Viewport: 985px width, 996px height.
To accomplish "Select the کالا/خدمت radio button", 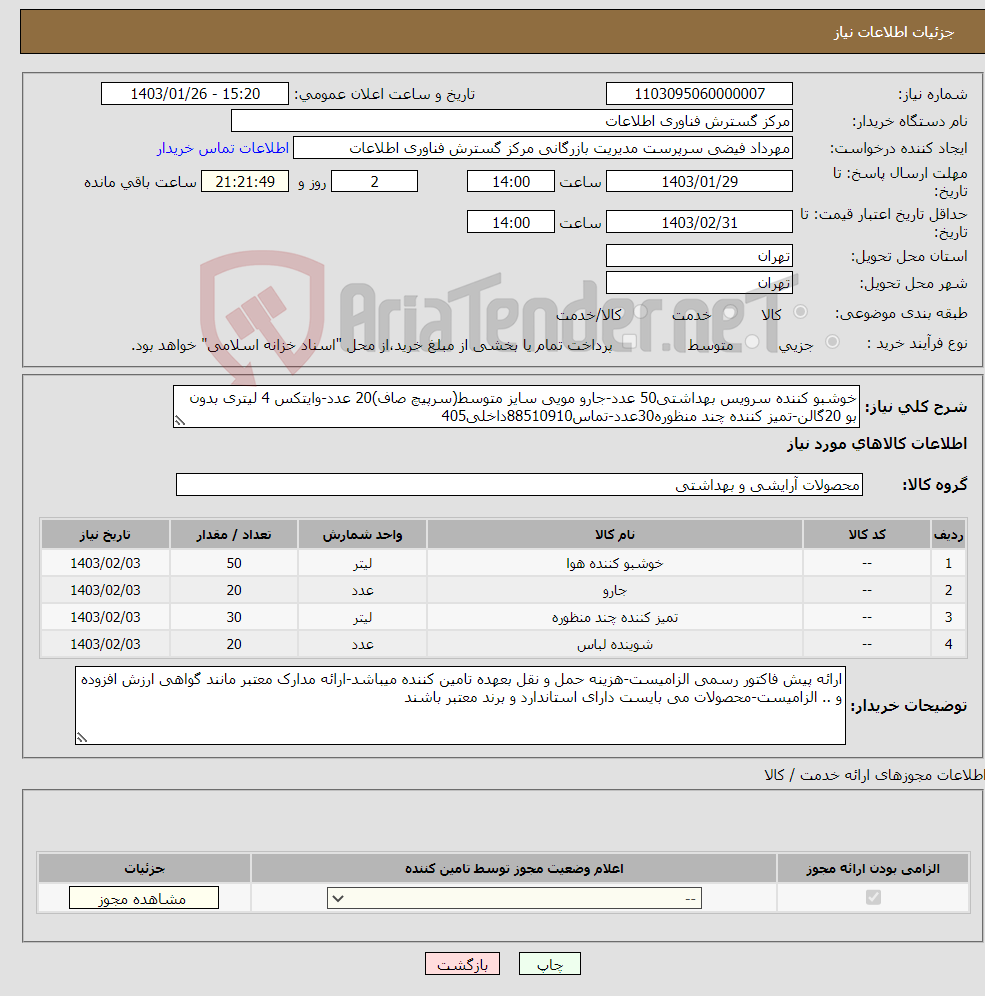I will (641, 312).
